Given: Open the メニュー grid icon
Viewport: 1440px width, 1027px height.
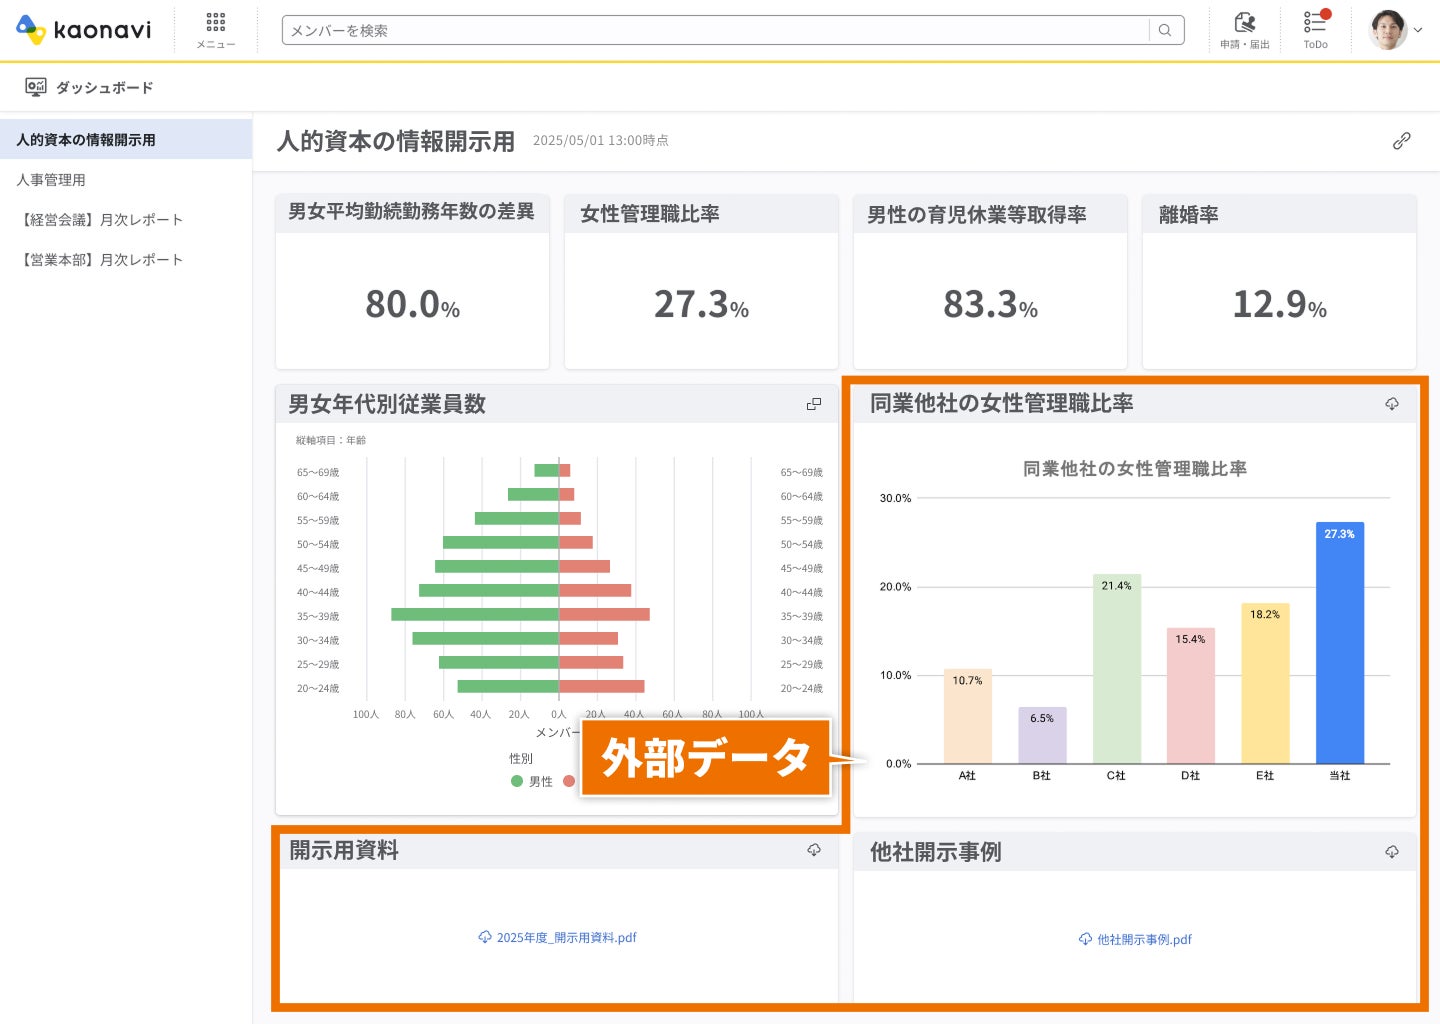Looking at the screenshot, I should coord(216,30).
